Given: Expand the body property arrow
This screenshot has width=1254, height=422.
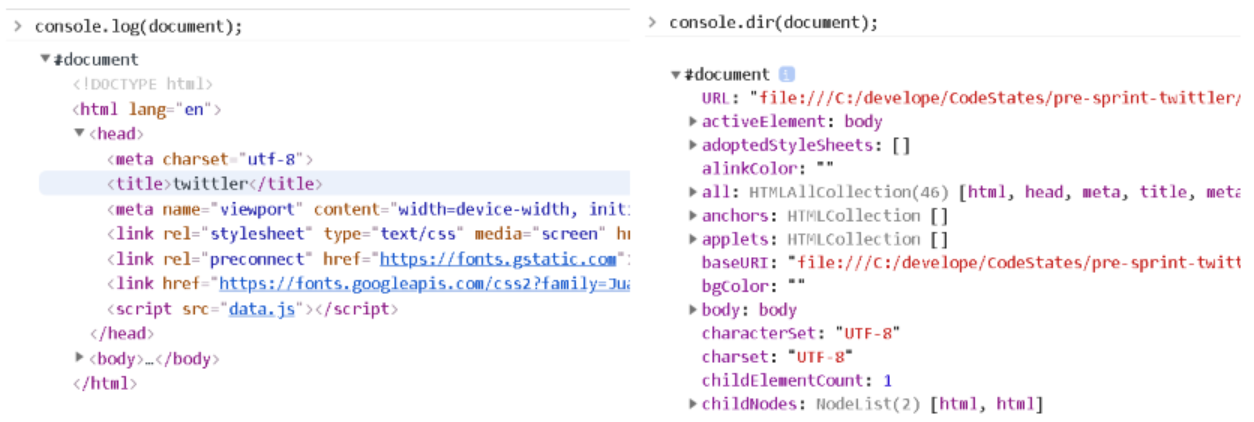Looking at the screenshot, I should coord(693,310).
